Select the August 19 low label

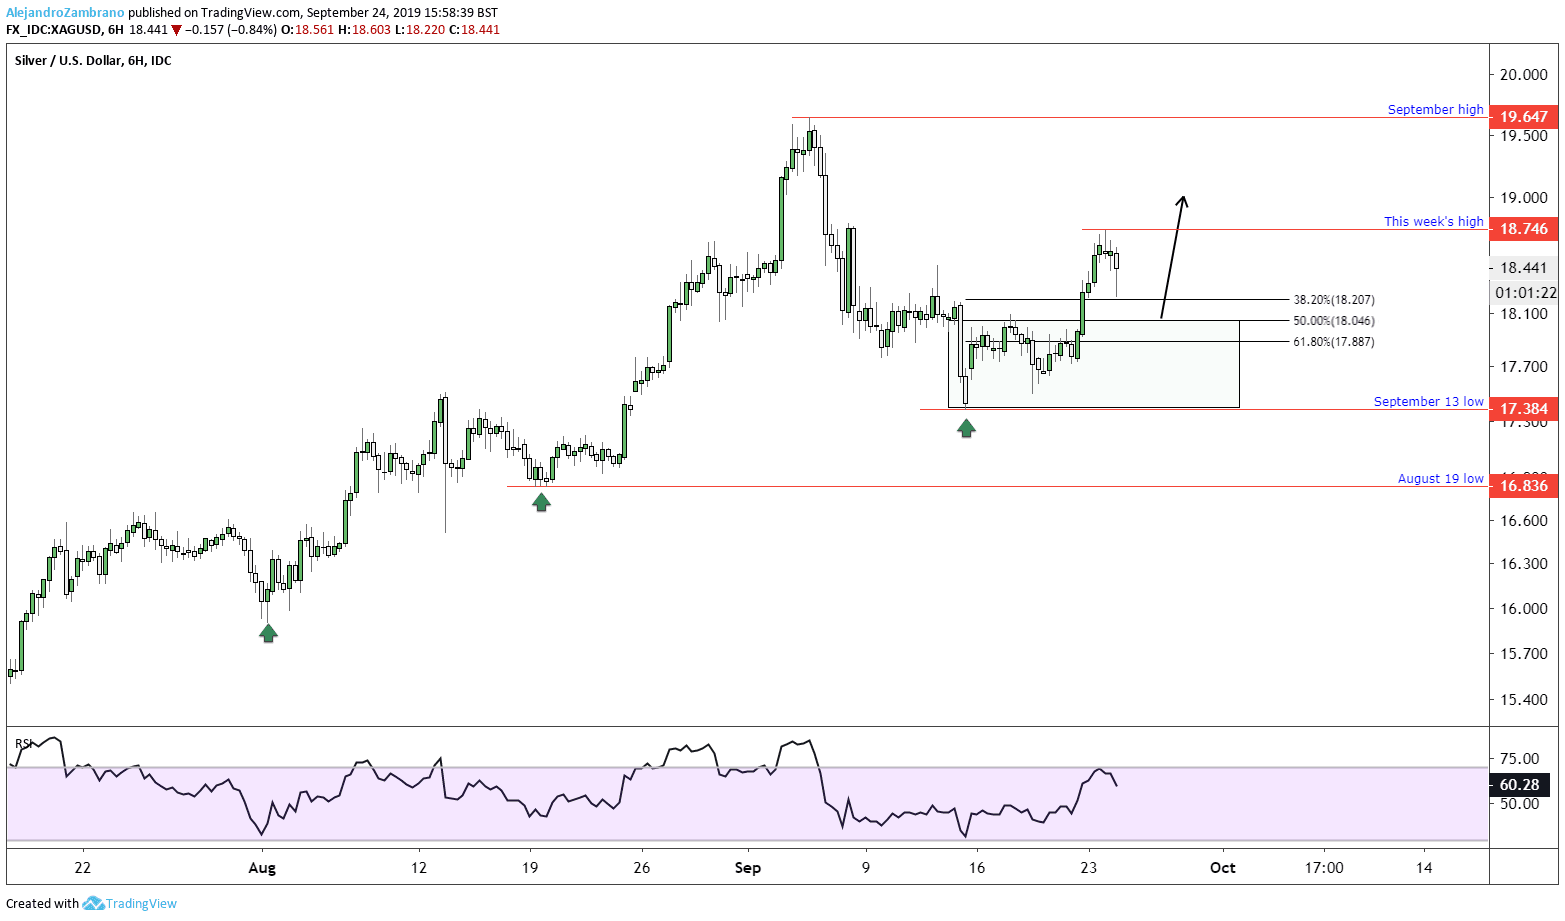[x=1440, y=479]
